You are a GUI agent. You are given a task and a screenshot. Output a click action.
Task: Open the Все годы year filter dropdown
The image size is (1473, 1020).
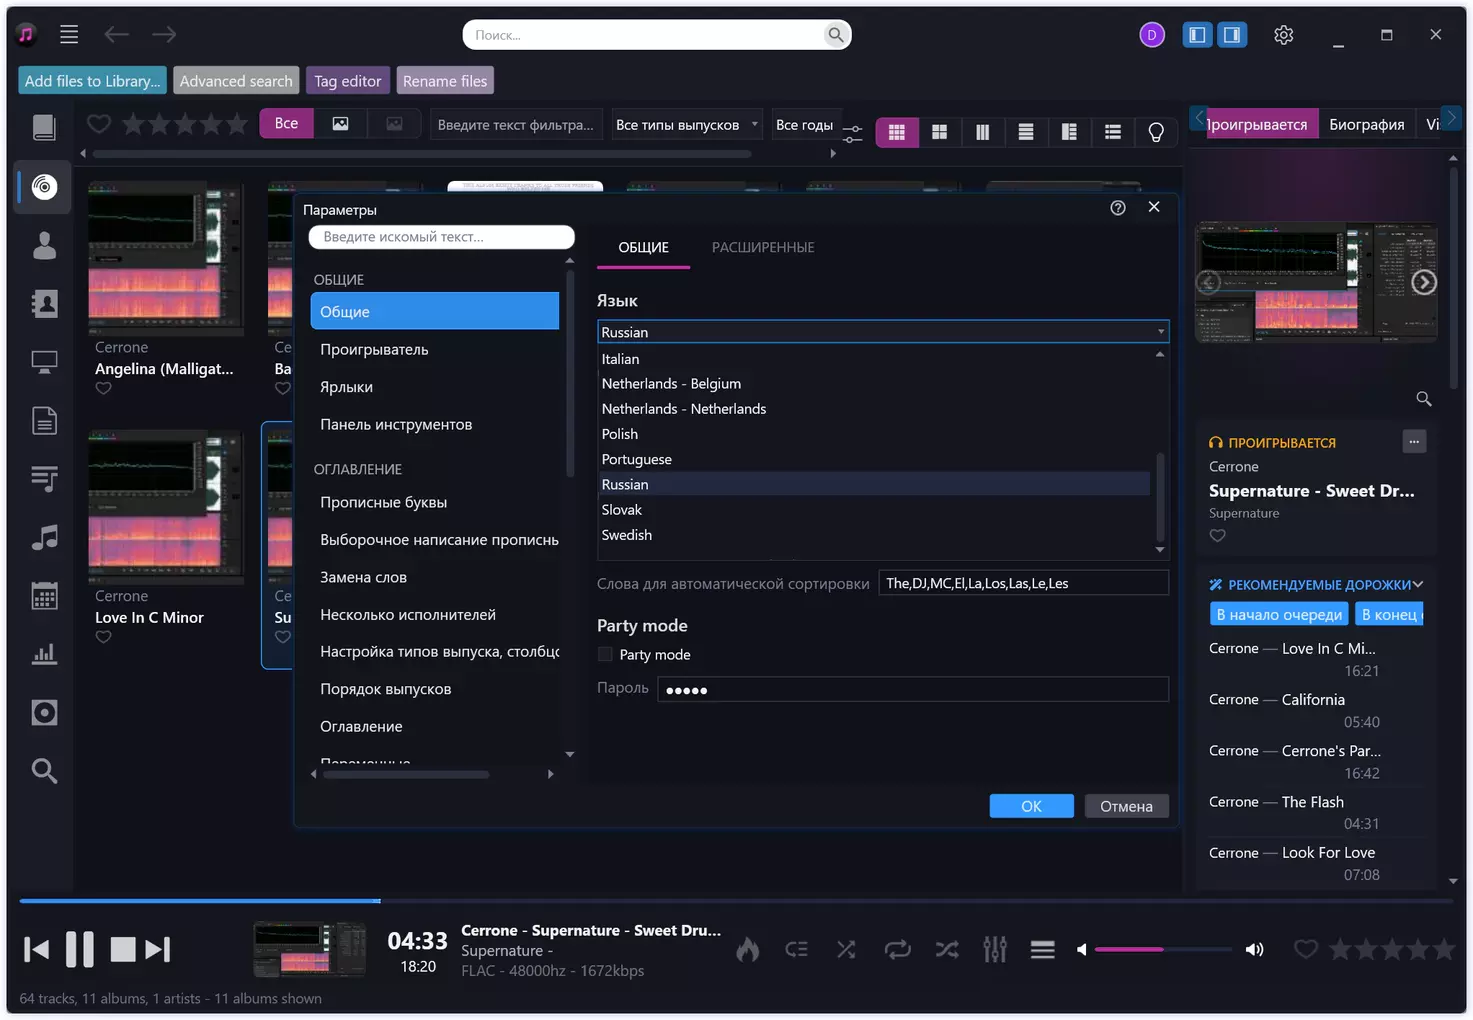point(805,125)
